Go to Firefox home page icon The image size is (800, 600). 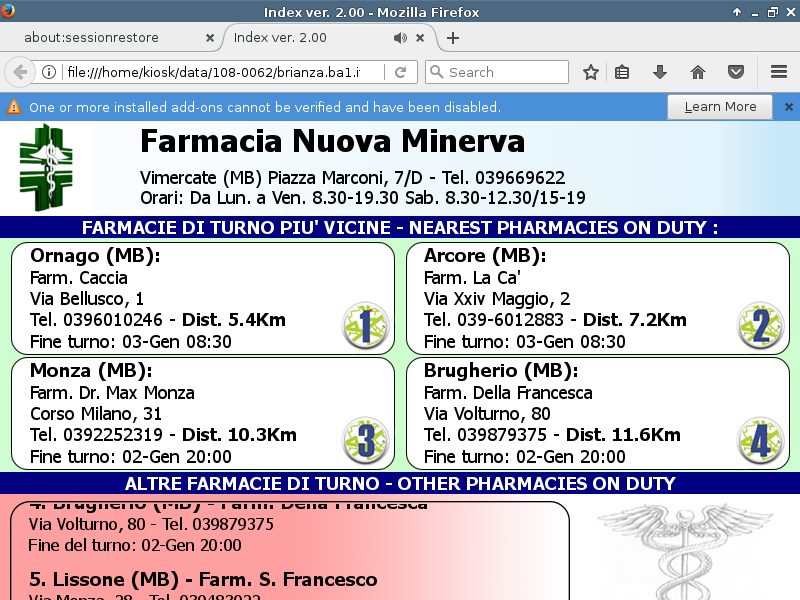point(698,72)
